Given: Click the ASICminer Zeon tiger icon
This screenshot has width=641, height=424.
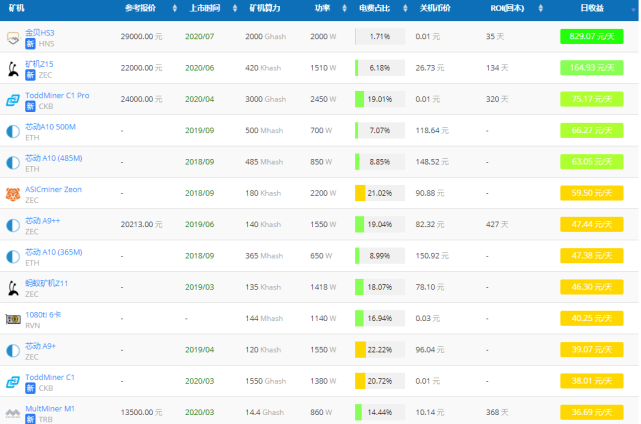Looking at the screenshot, I should (13, 194).
